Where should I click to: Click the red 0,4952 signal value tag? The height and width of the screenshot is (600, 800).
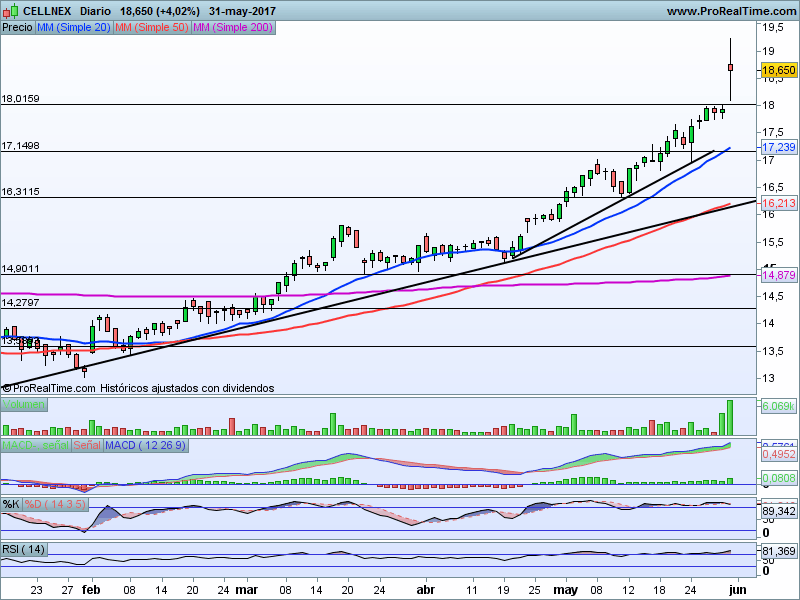(x=779, y=454)
